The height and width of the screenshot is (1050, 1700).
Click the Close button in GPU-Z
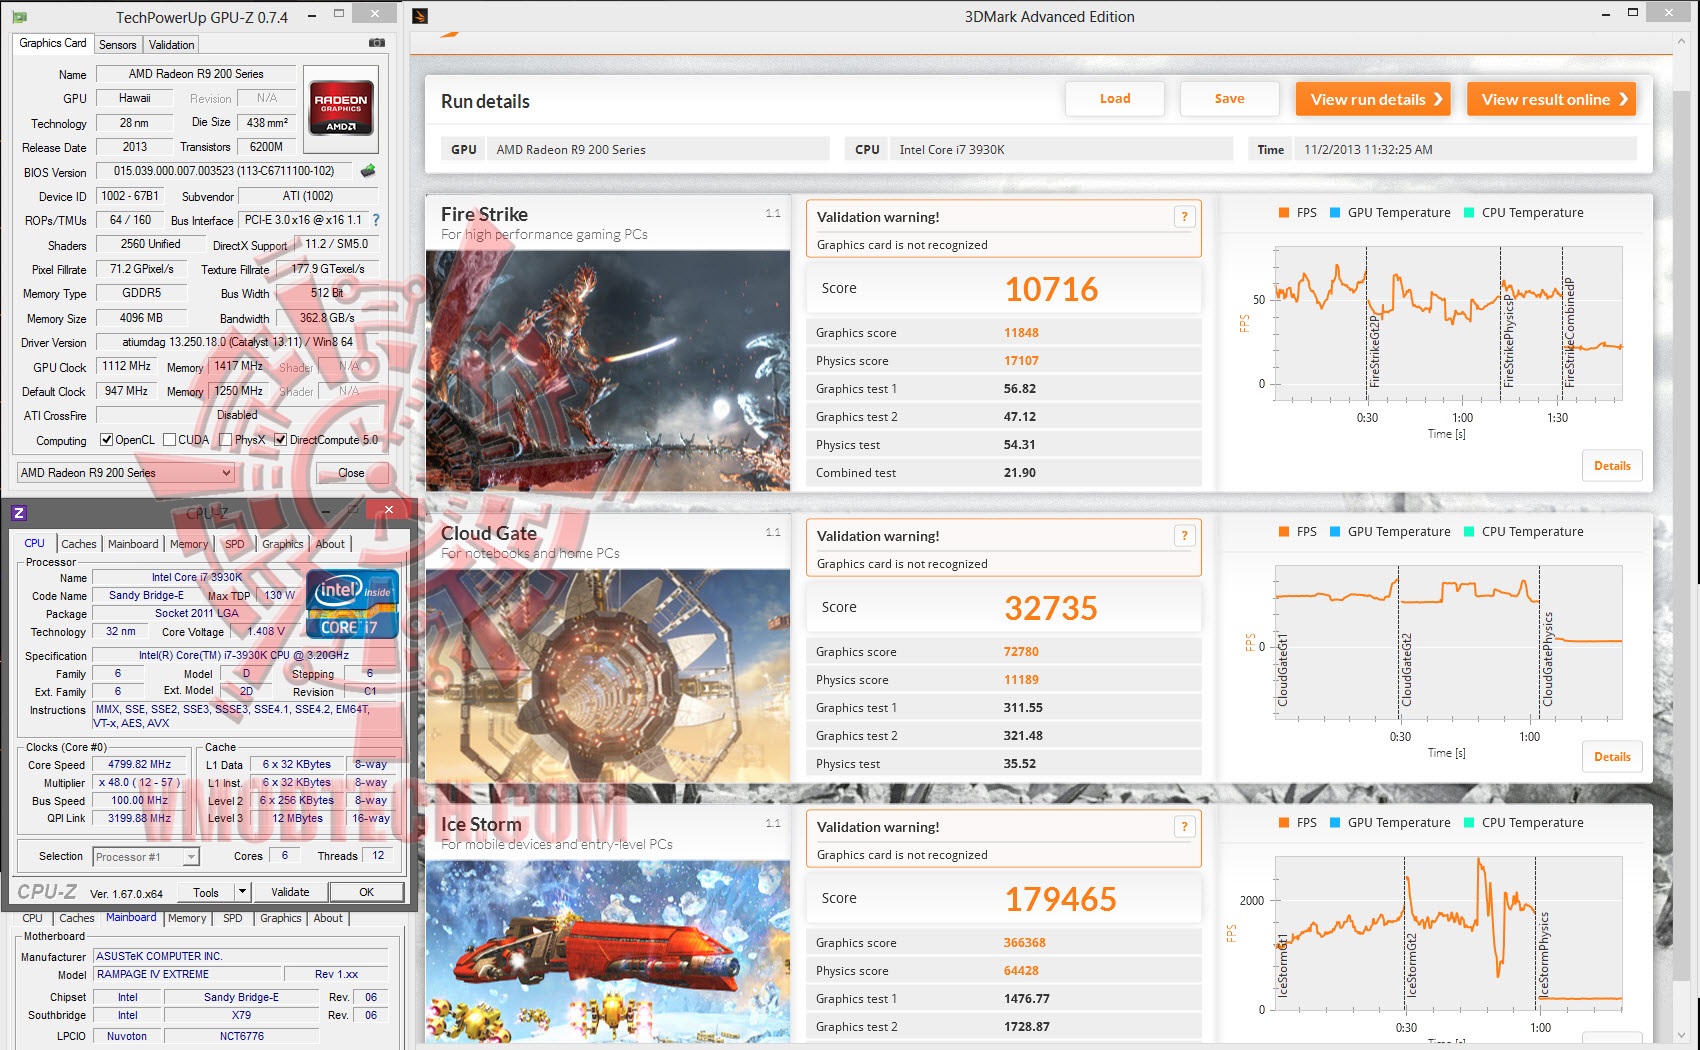351,473
